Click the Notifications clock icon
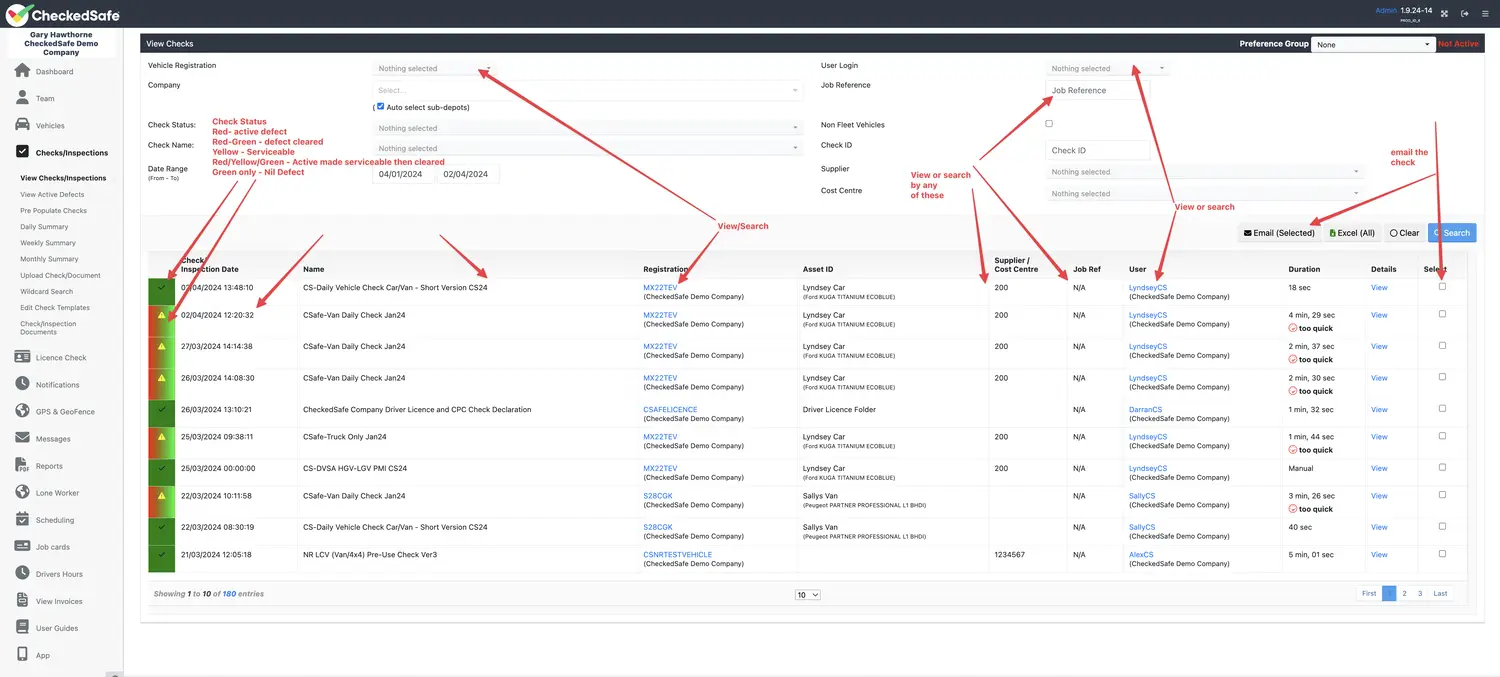 tap(22, 384)
